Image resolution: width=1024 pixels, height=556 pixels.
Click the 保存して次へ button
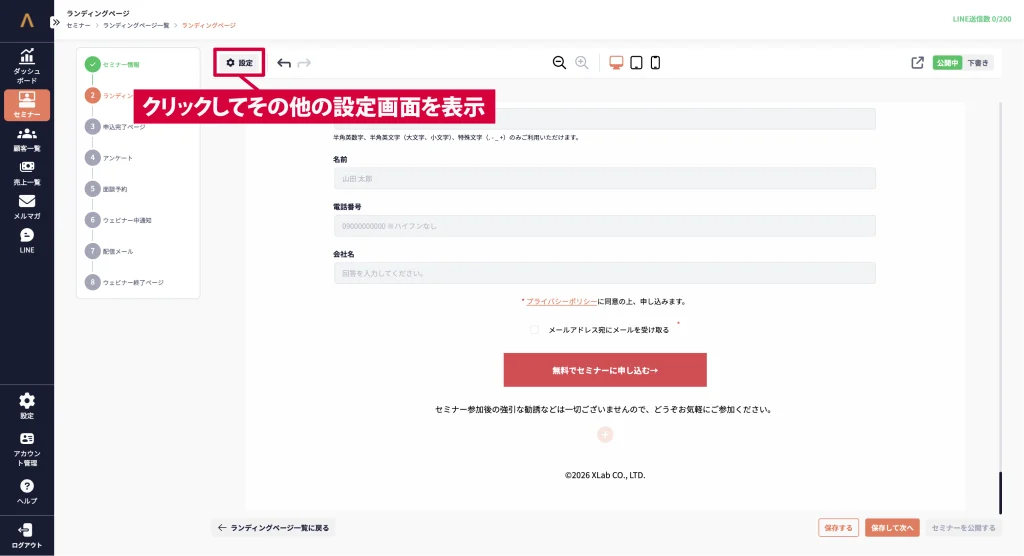point(892,527)
